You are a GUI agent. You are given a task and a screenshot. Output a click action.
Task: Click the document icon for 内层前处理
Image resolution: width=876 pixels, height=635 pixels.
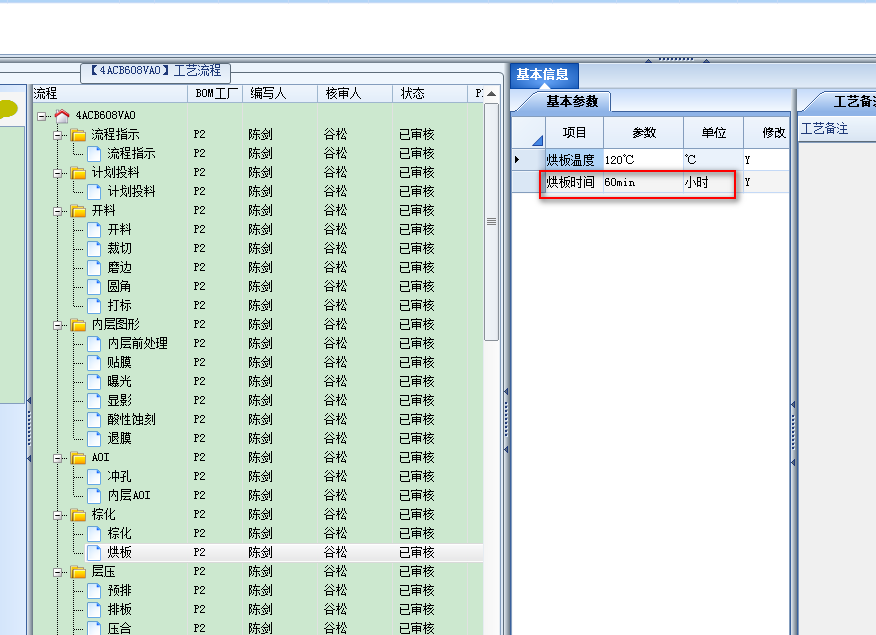tap(94, 343)
